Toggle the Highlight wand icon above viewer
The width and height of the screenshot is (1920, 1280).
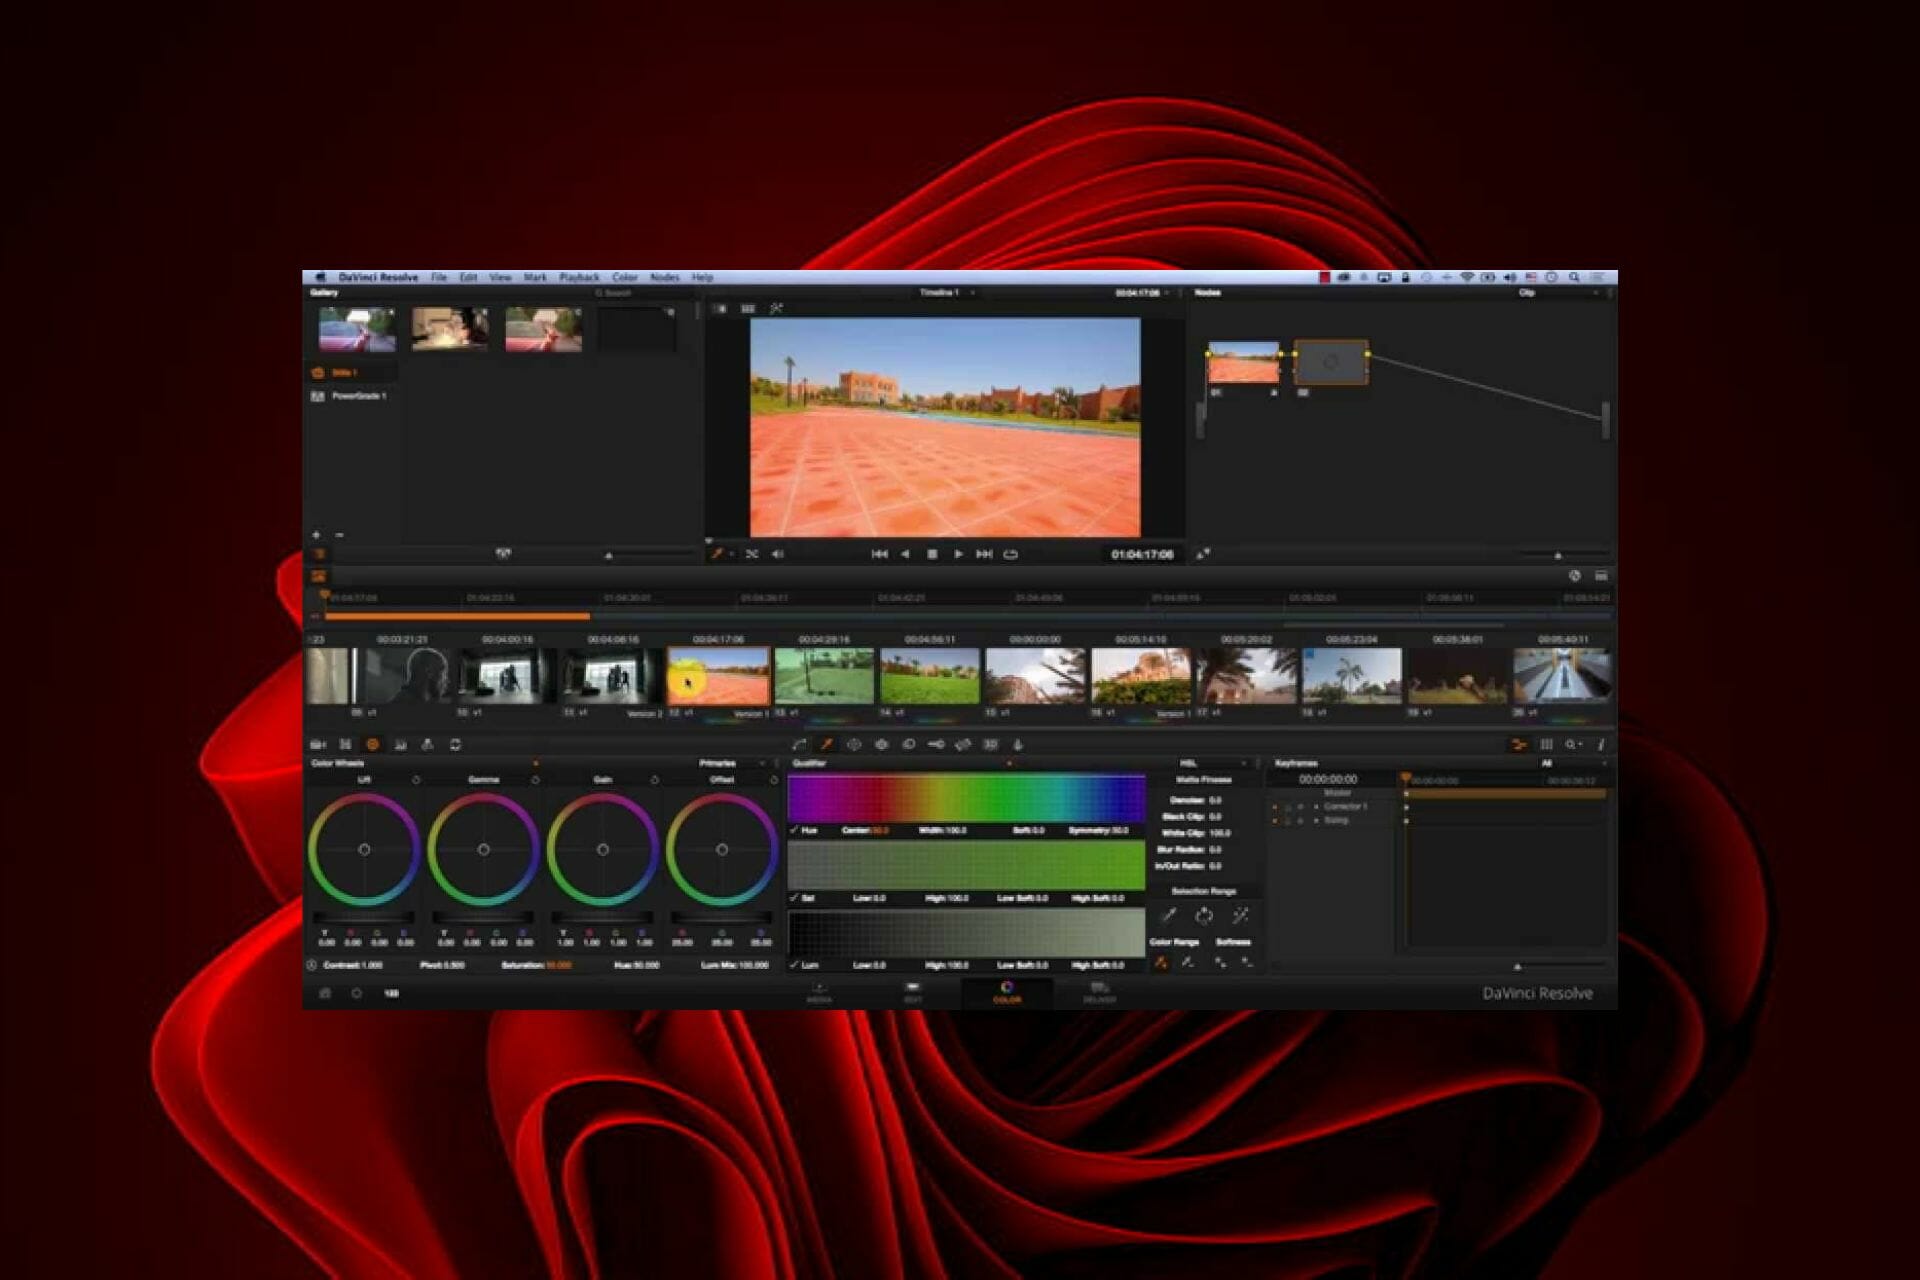click(776, 309)
